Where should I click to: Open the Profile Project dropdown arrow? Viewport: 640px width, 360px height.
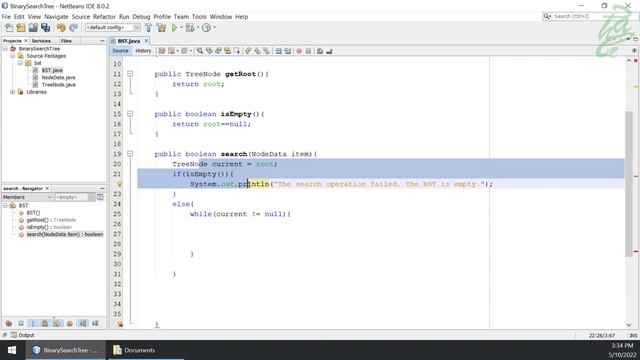point(214,28)
